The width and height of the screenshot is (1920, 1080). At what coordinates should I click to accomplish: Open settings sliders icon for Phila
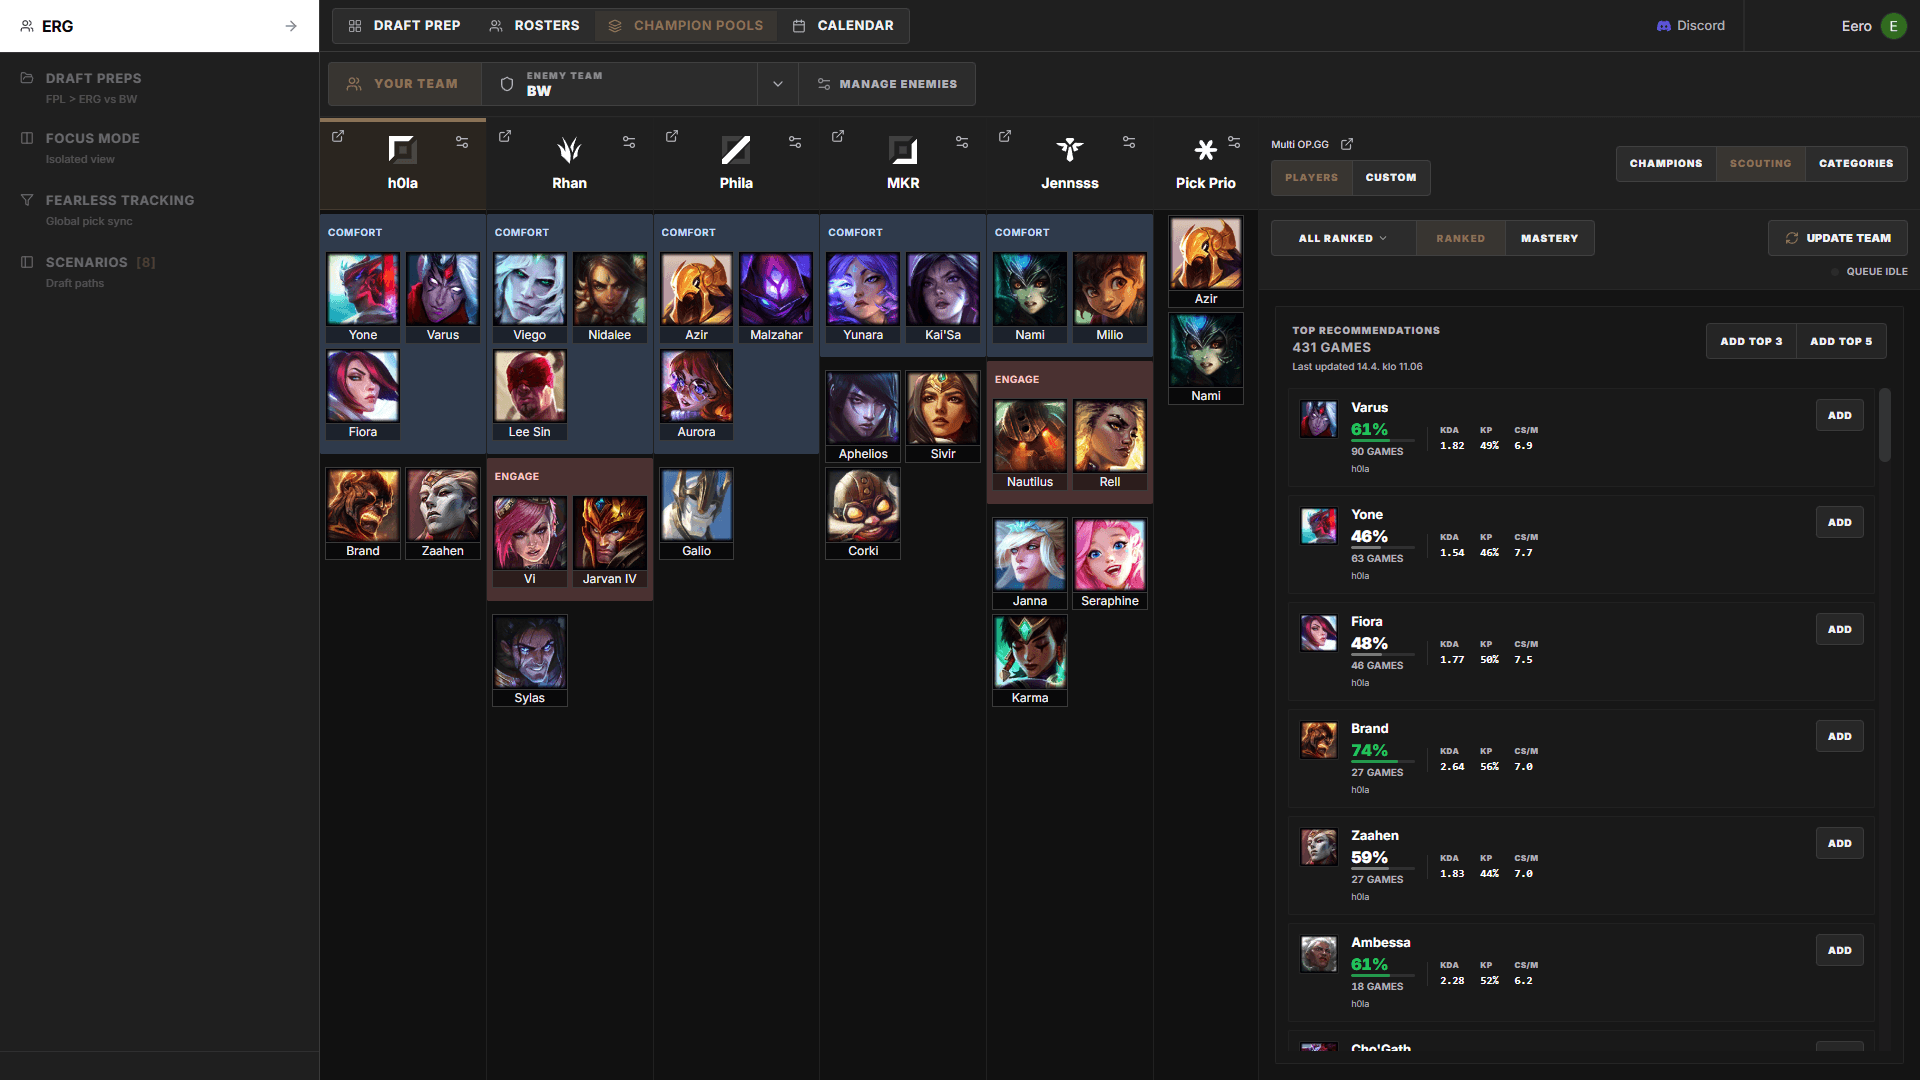click(x=795, y=142)
